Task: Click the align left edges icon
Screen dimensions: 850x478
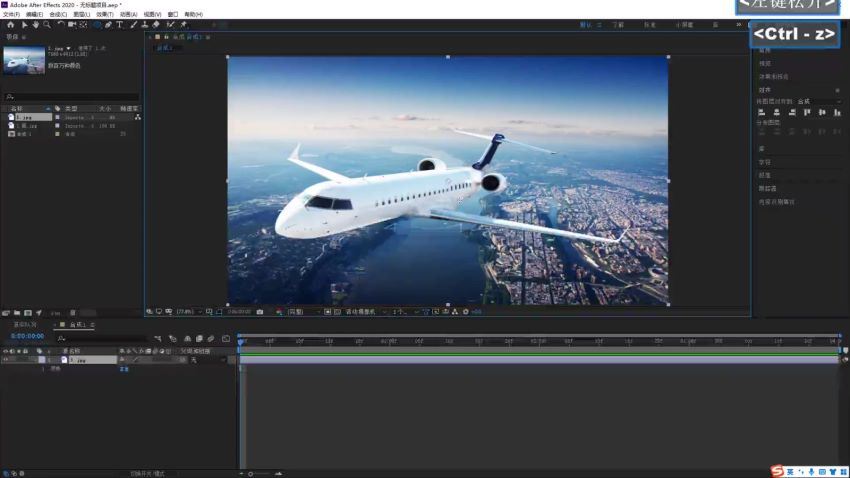Action: (x=762, y=112)
